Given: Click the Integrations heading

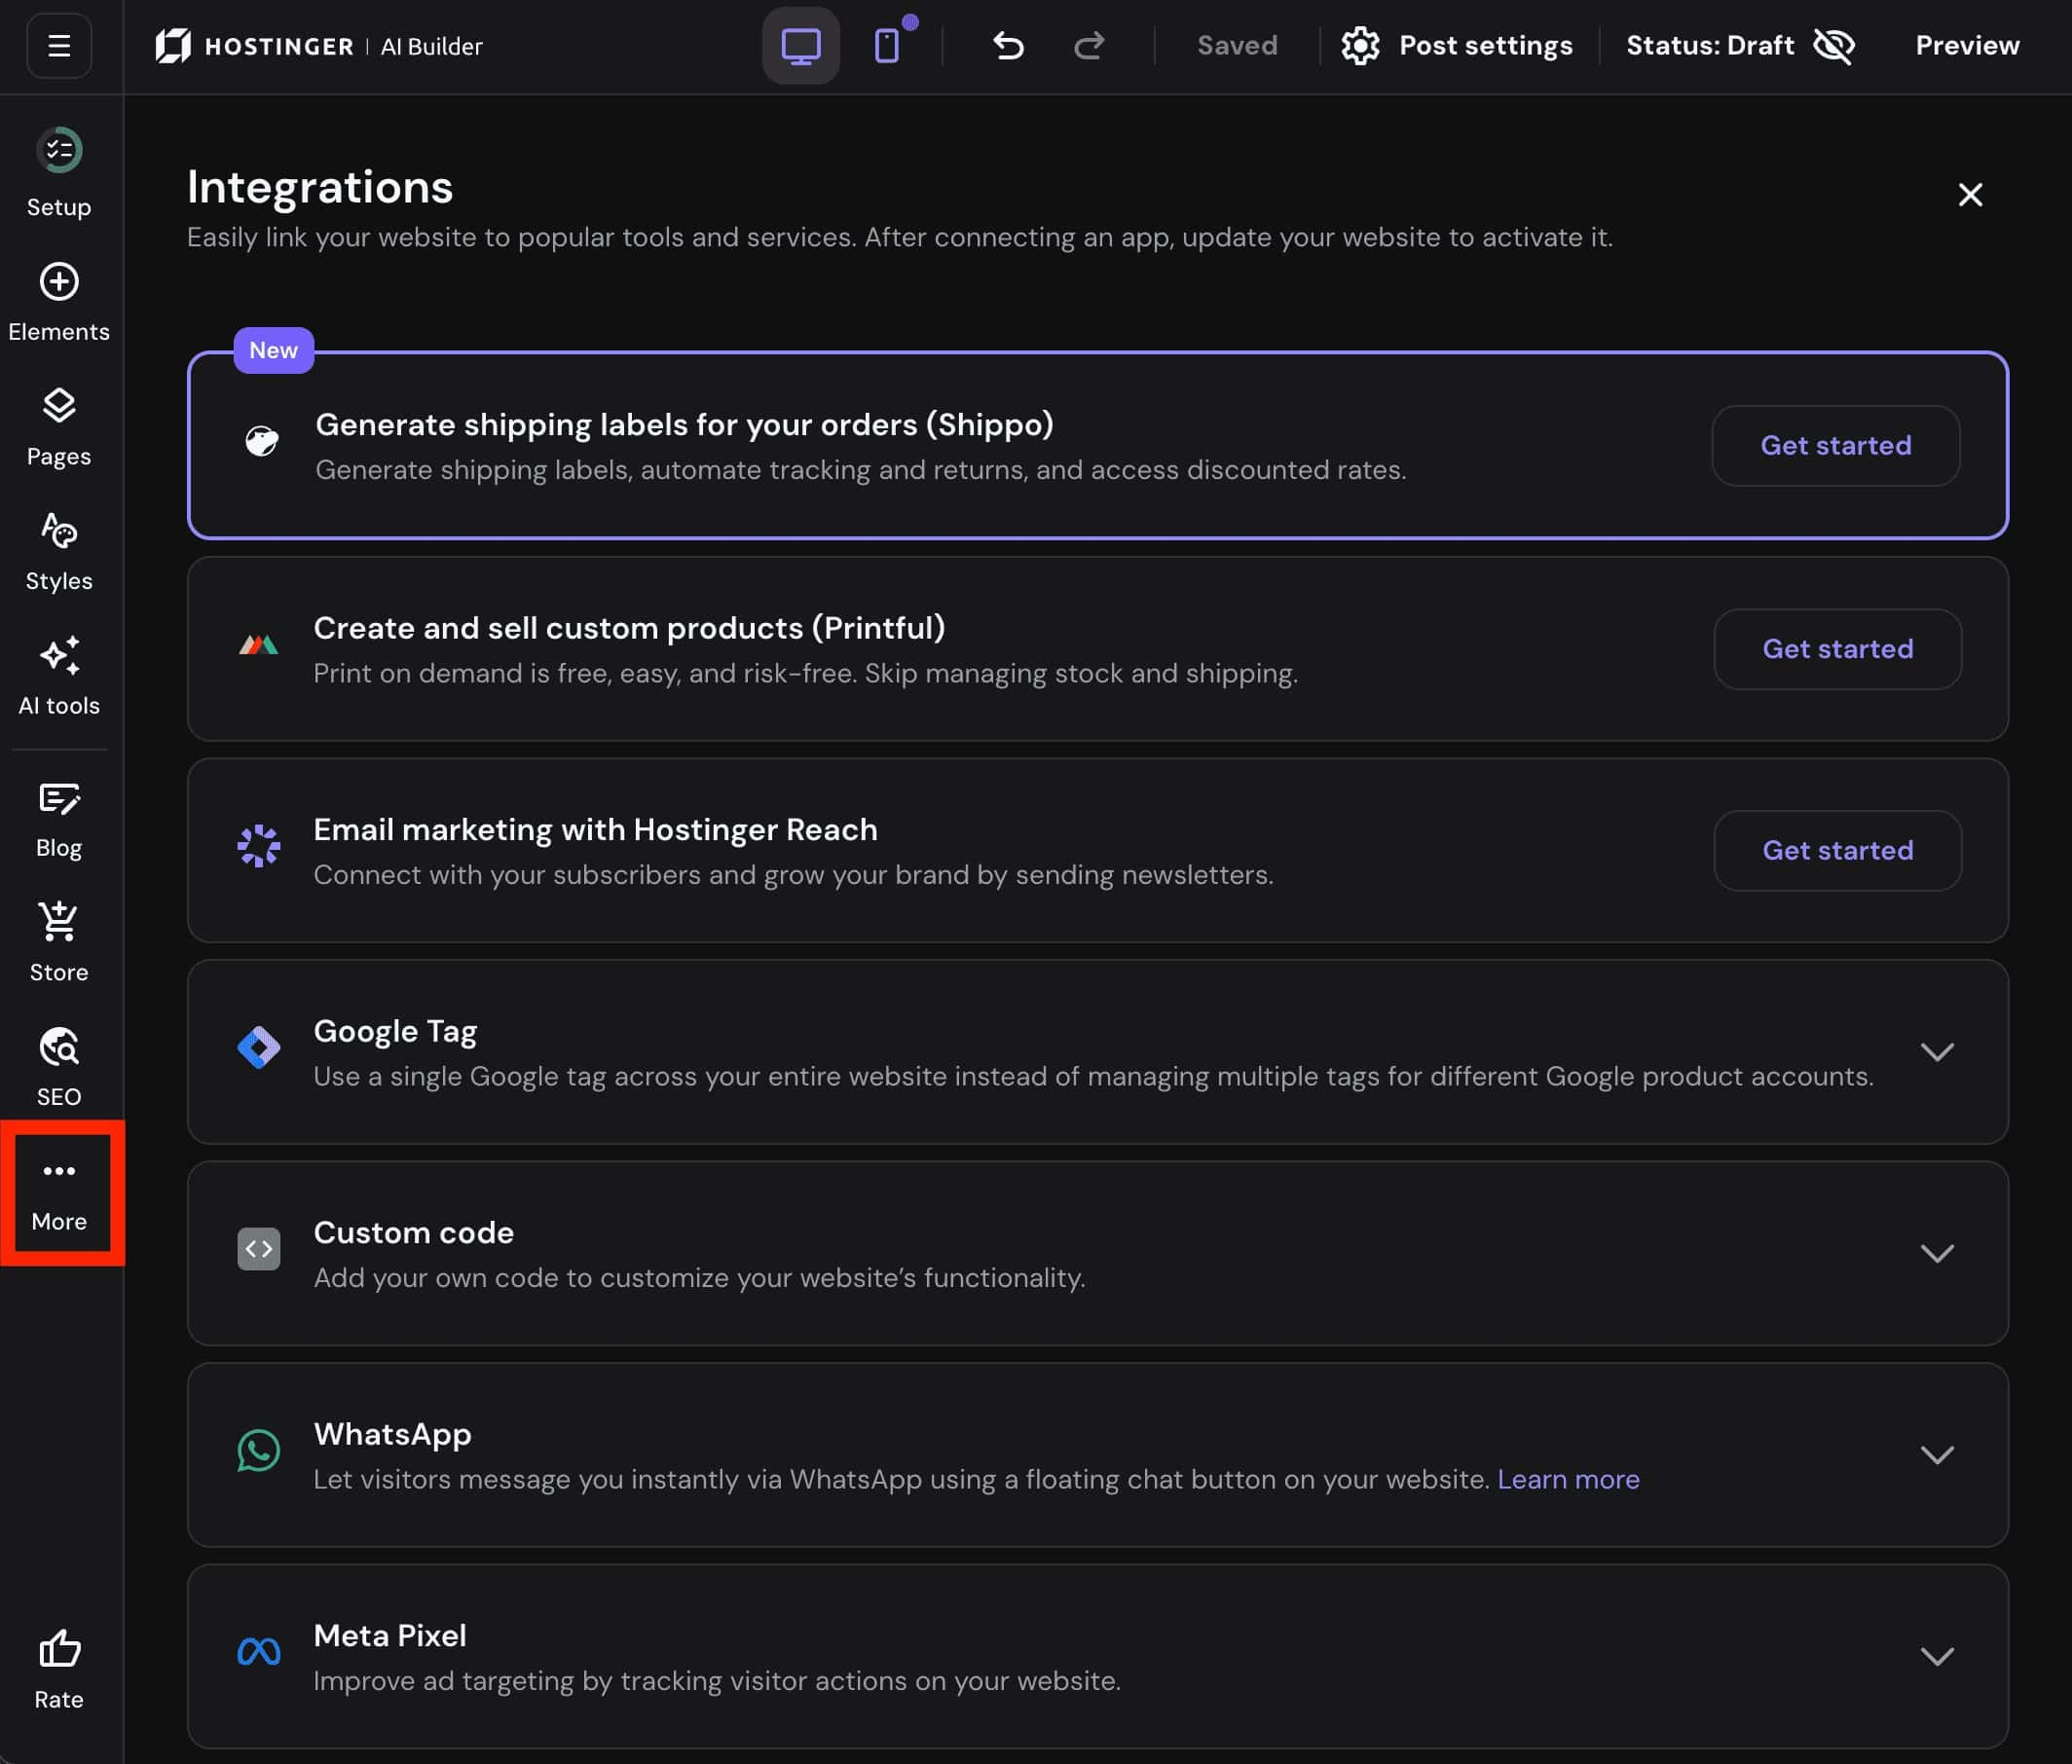Looking at the screenshot, I should tap(320, 187).
